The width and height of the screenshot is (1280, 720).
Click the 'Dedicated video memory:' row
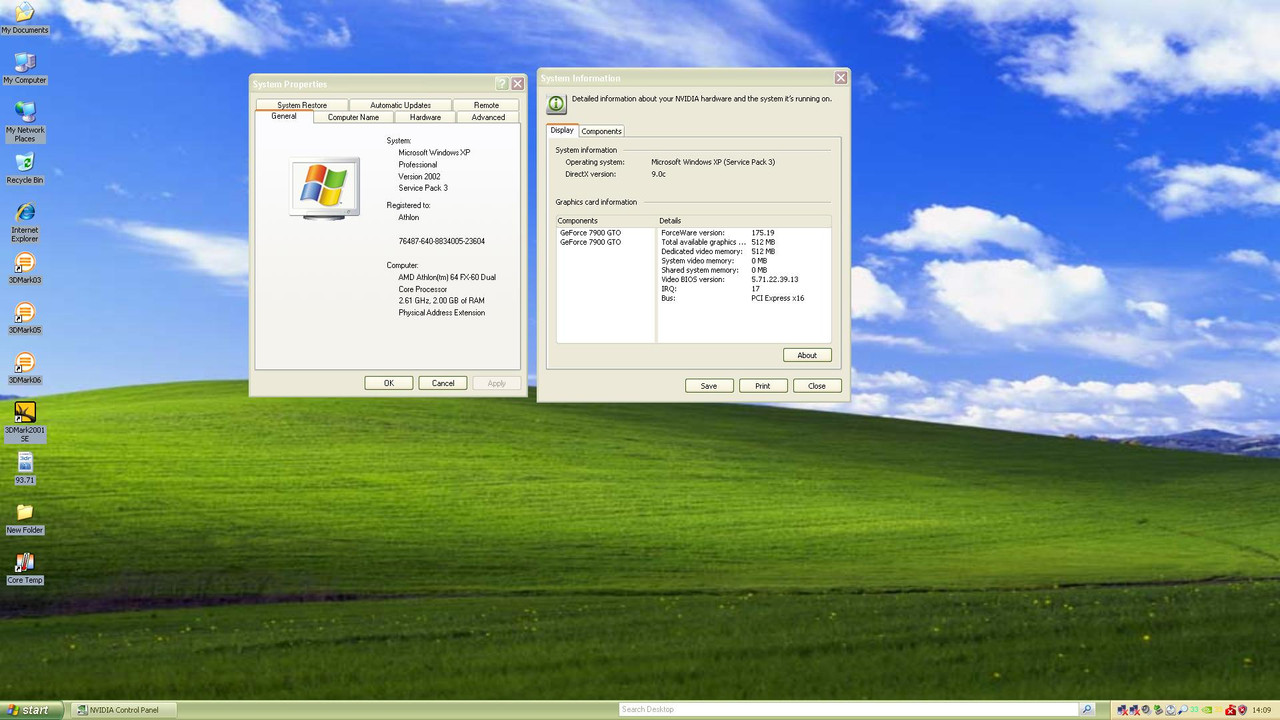pyautogui.click(x=744, y=251)
